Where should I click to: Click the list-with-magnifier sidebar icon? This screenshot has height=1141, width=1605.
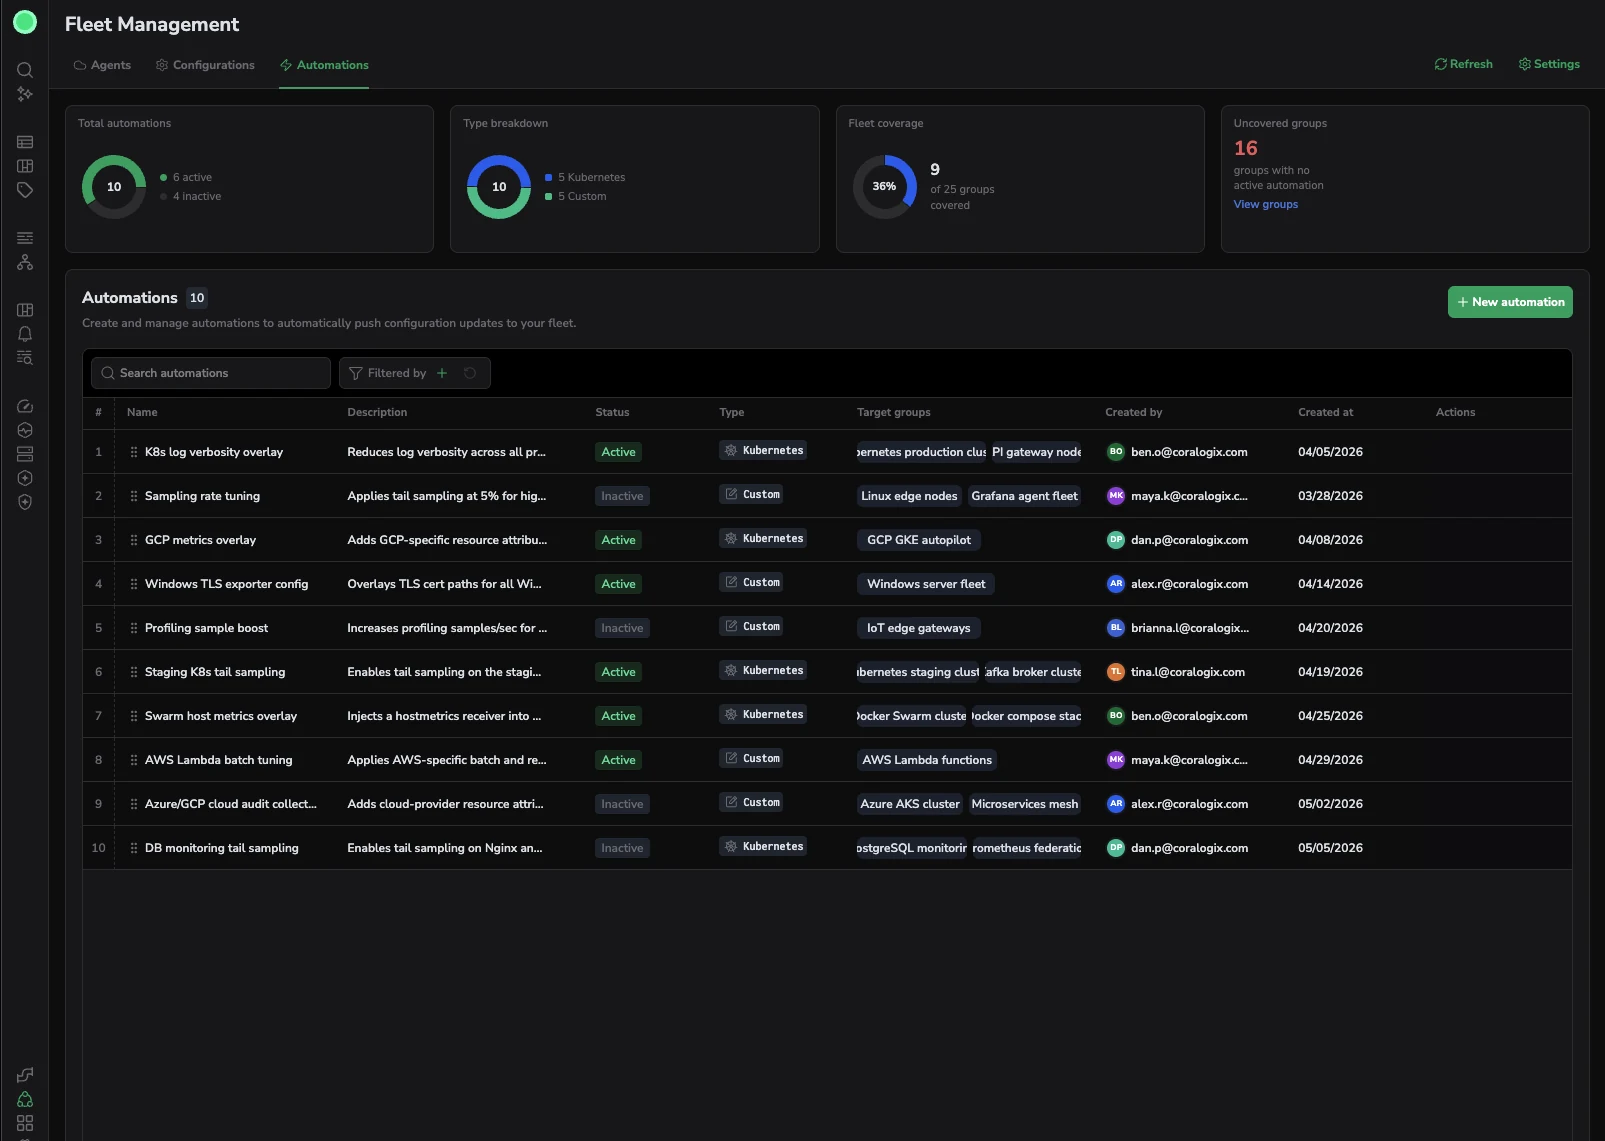25,358
